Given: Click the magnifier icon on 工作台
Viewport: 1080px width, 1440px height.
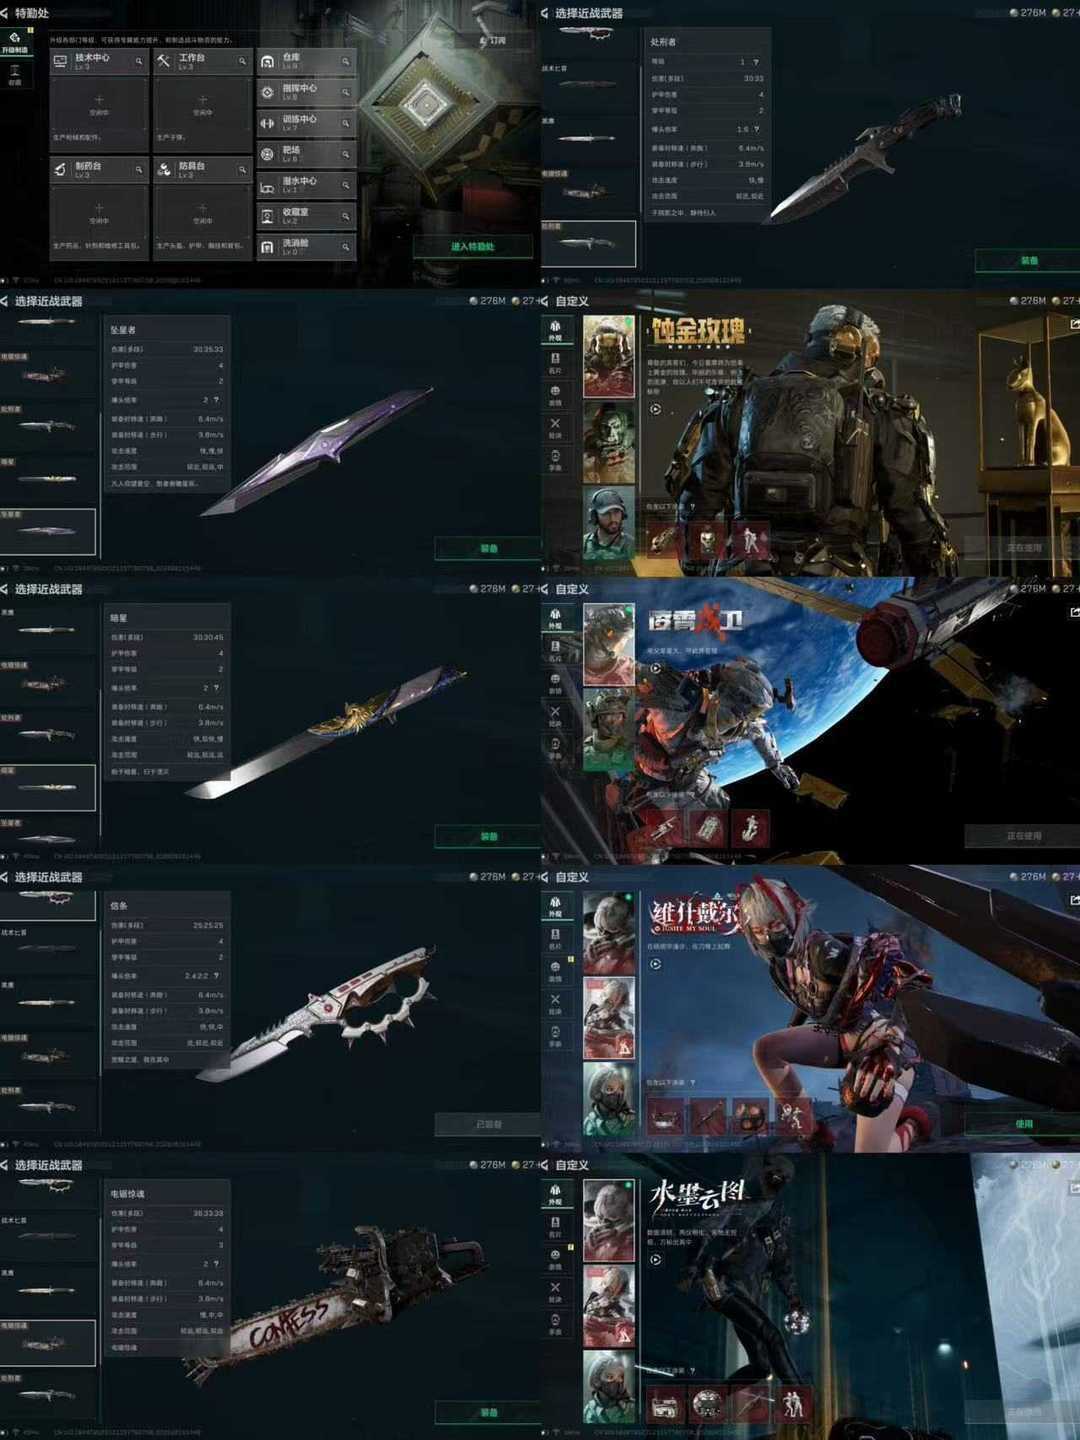Looking at the screenshot, I should coord(242,62).
